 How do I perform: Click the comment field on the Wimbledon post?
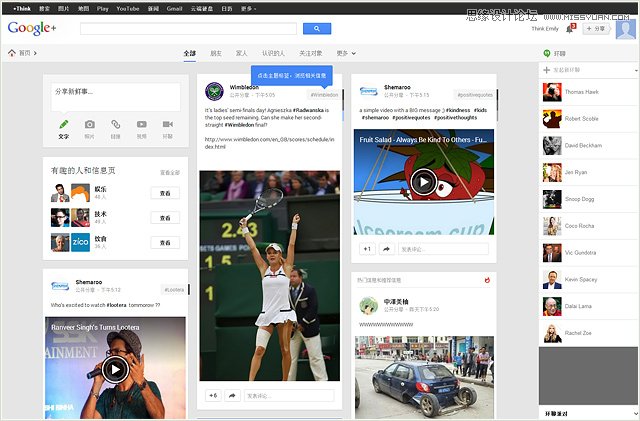pos(289,395)
